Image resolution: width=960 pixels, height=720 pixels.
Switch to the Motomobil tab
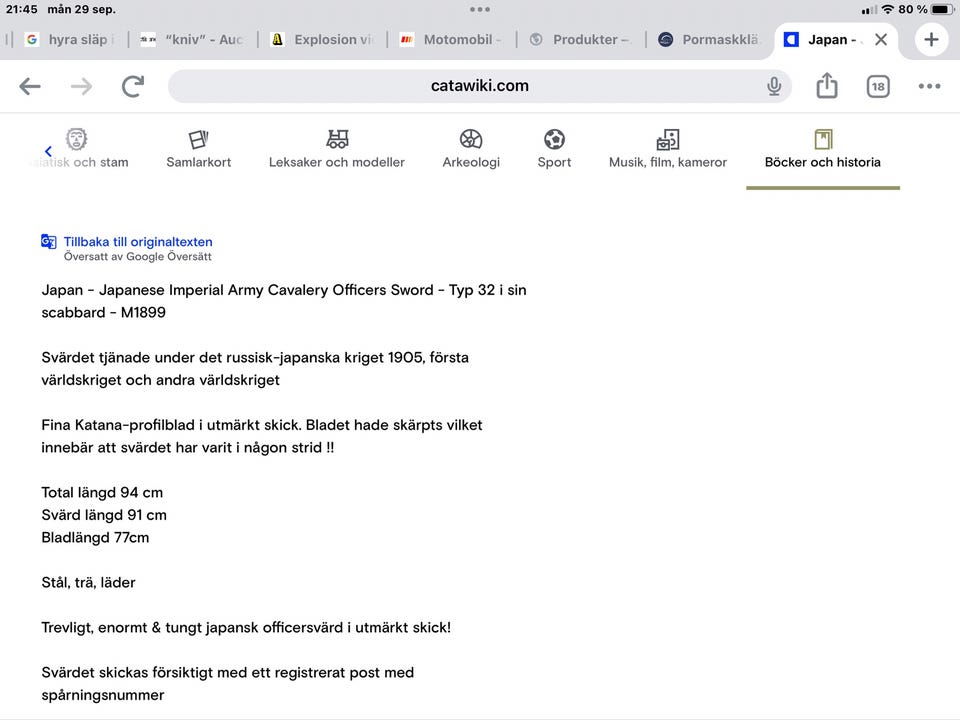pos(451,40)
